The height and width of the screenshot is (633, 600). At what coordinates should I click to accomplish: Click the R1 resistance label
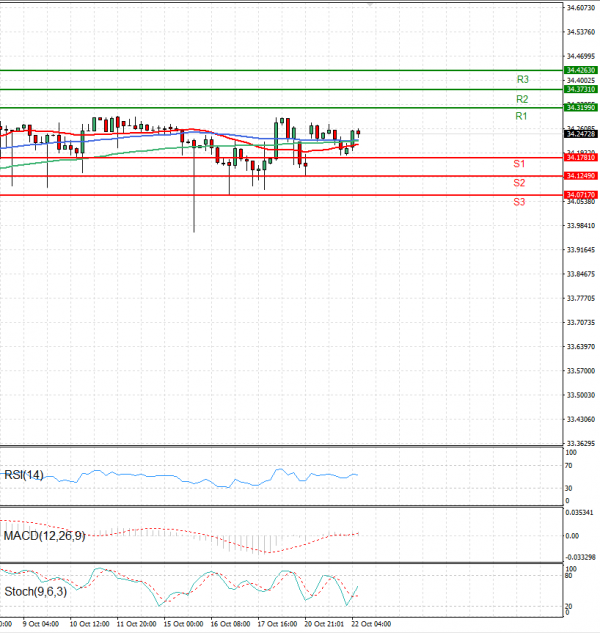pos(521,116)
